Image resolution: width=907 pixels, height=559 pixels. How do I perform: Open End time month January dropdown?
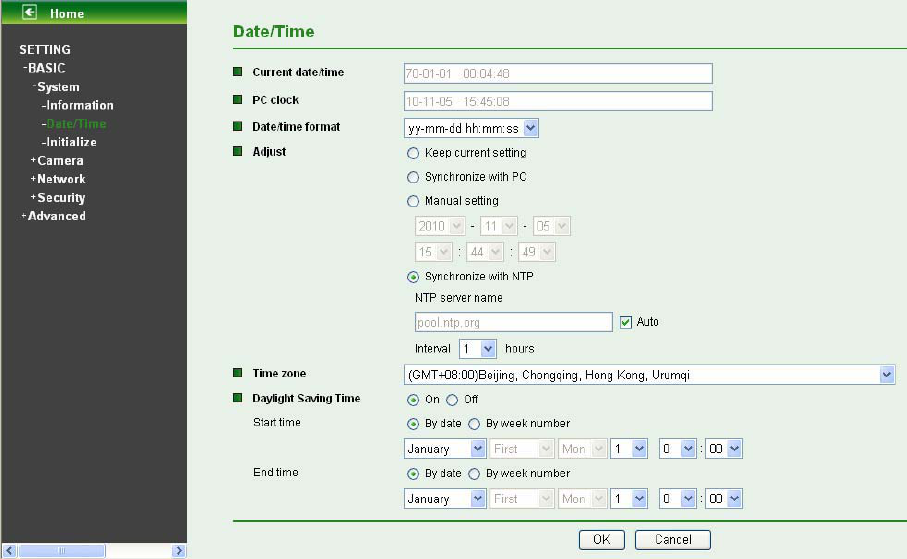pyautogui.click(x=444, y=499)
